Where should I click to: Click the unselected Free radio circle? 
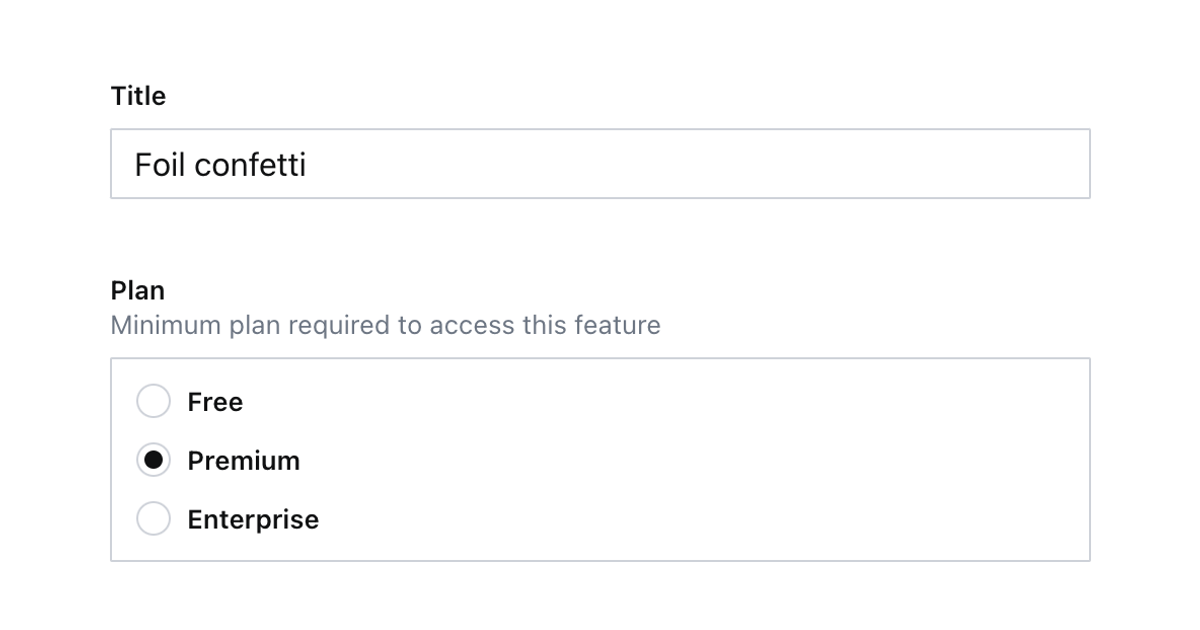[153, 400]
